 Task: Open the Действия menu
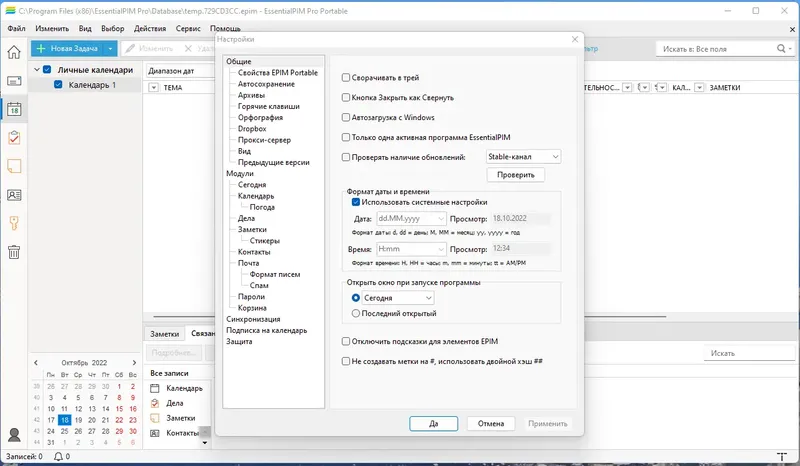[x=150, y=29]
